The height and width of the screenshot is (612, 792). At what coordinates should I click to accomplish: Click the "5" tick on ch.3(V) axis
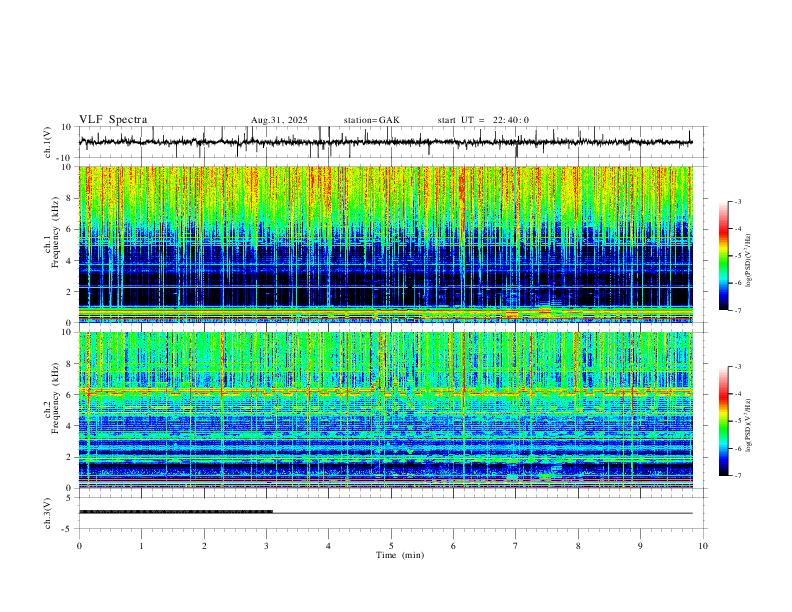tap(70, 498)
